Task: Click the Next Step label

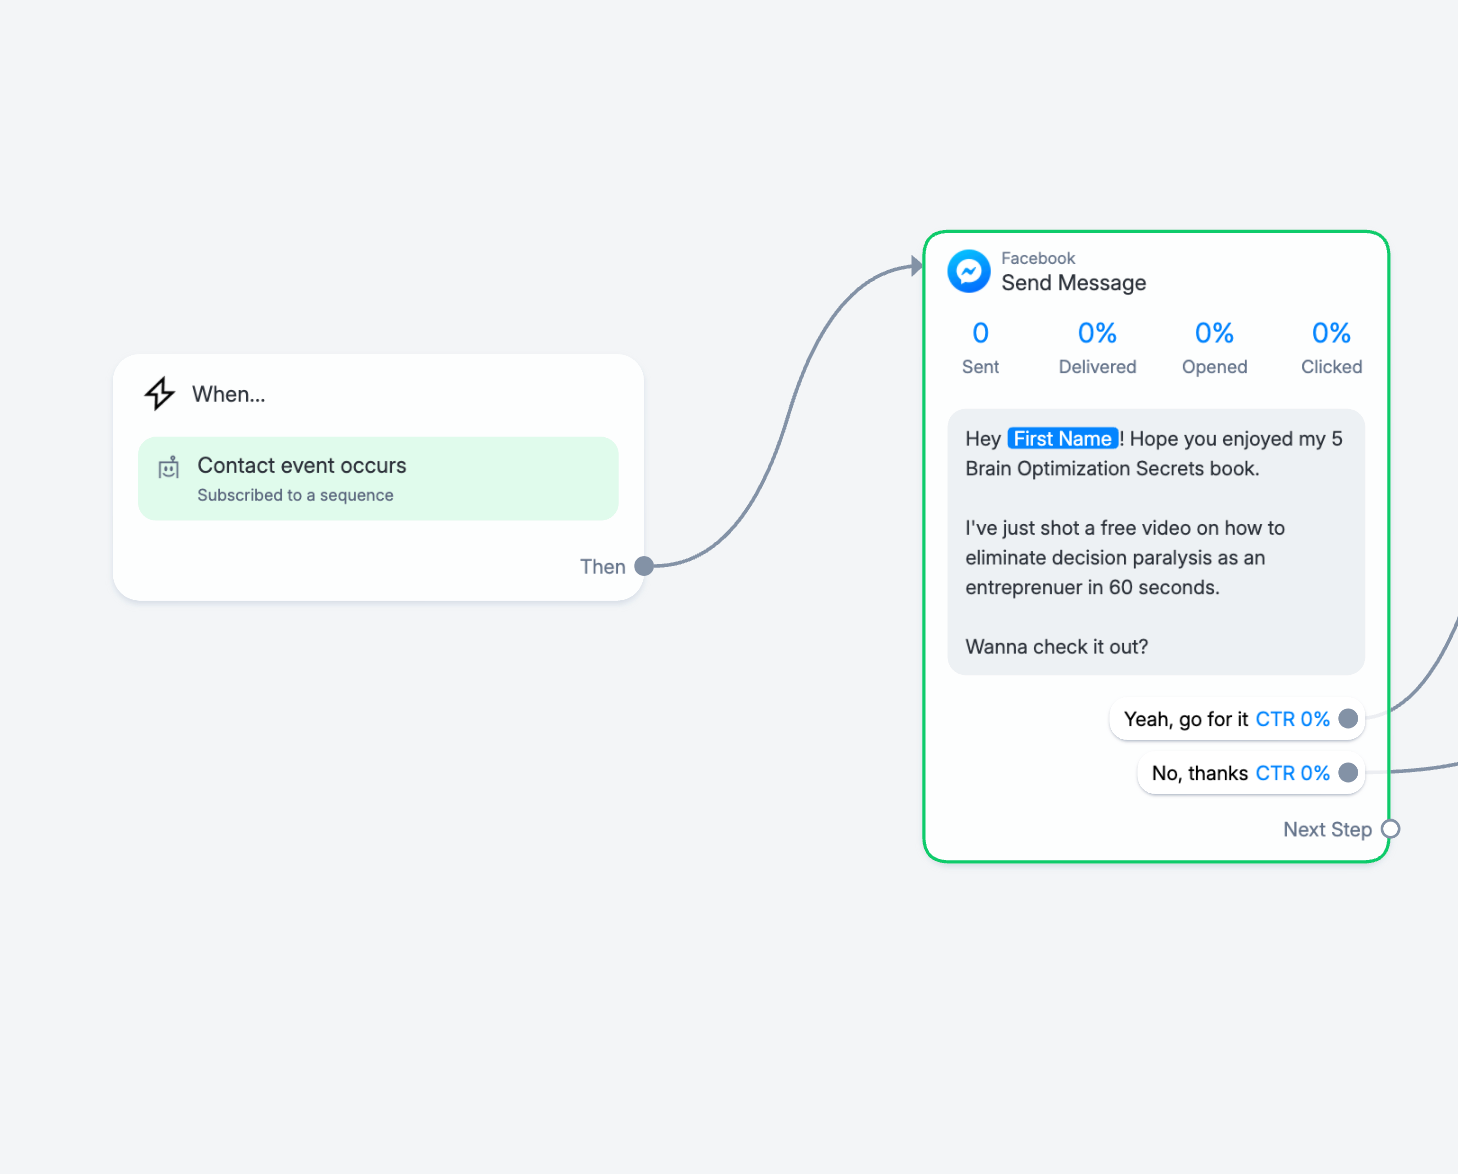Action: 1327,830
